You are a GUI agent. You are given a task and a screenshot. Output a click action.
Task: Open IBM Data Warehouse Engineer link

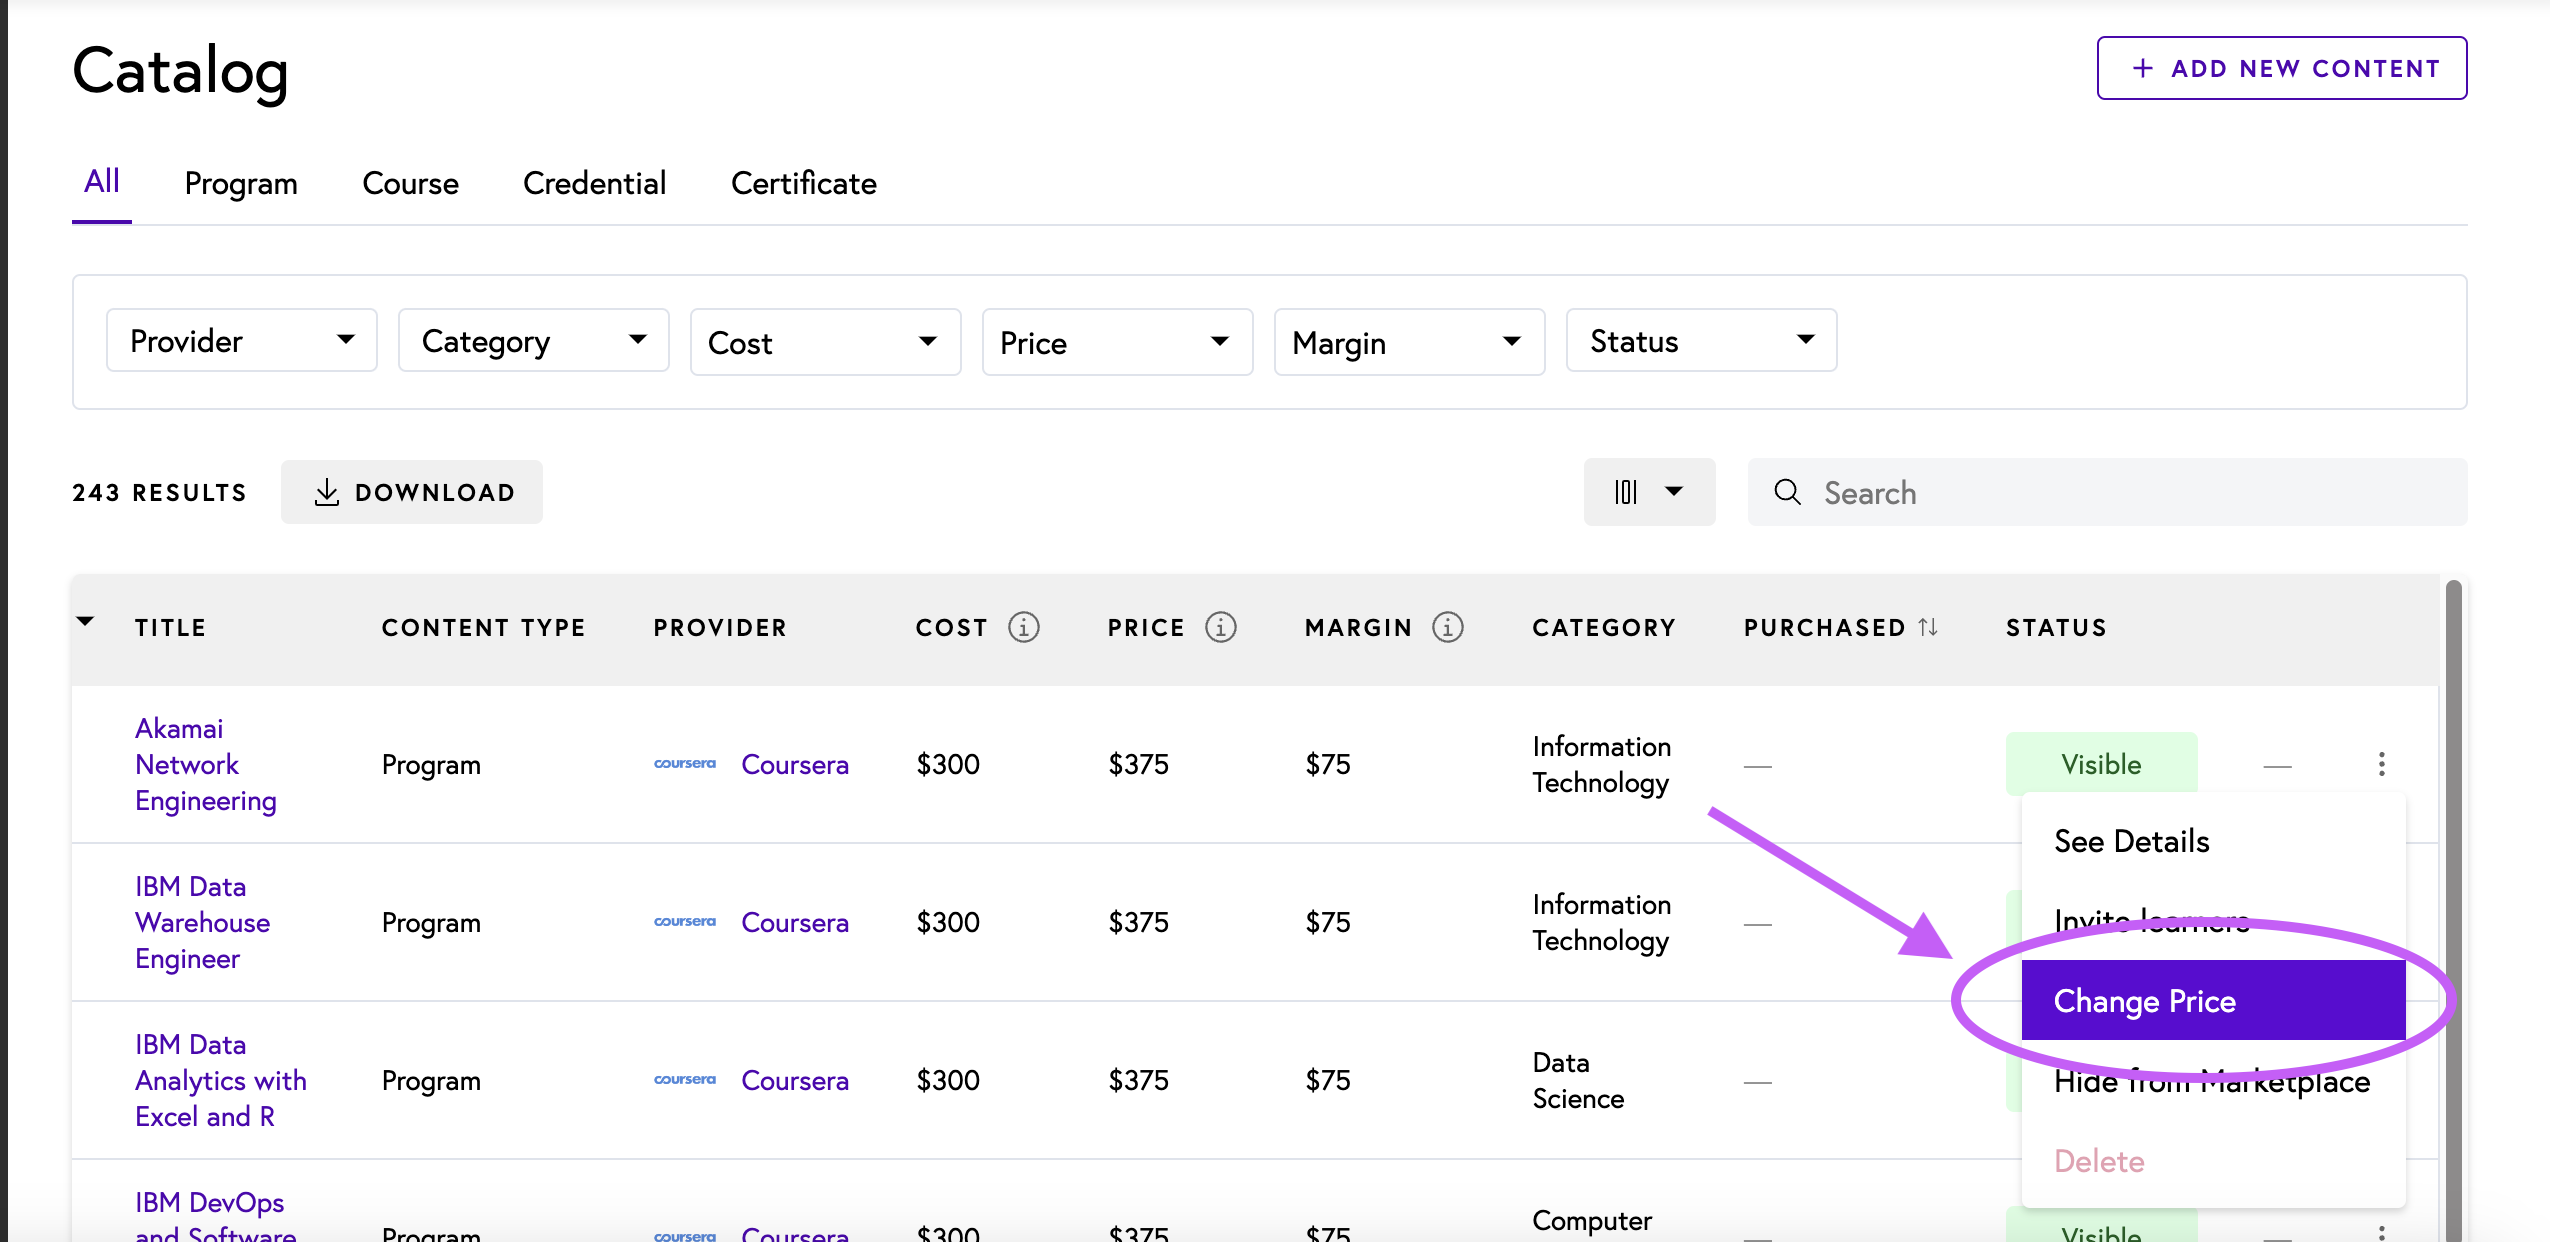click(202, 922)
